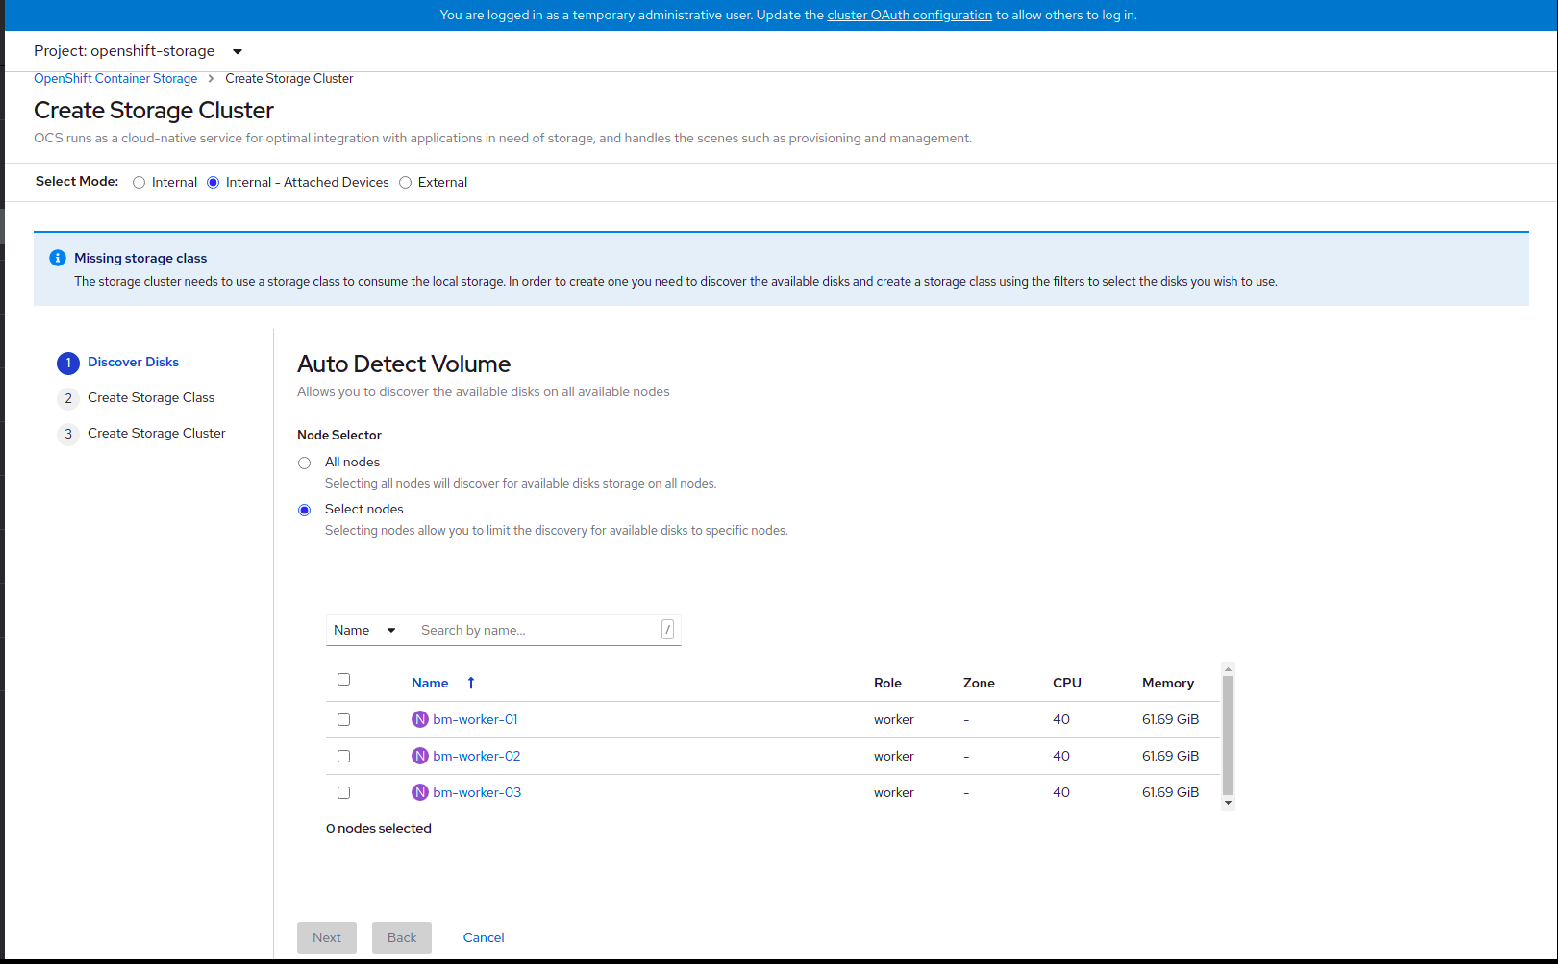The image size is (1558, 964).
Task: Click the node icon beside bm-worker-C1
Action: coord(420,719)
